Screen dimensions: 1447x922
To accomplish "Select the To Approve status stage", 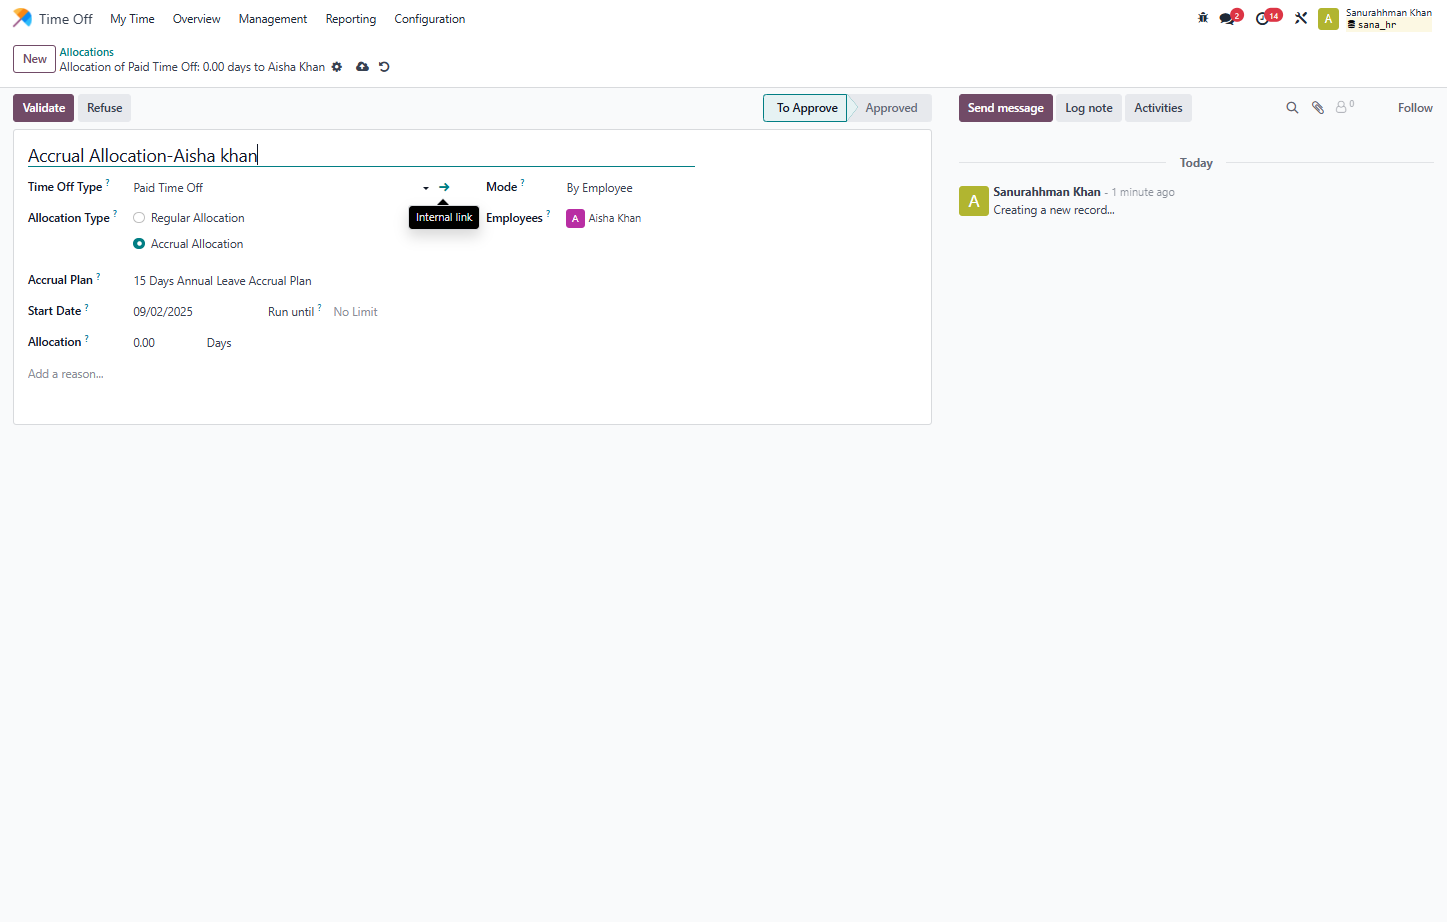I will click(806, 108).
